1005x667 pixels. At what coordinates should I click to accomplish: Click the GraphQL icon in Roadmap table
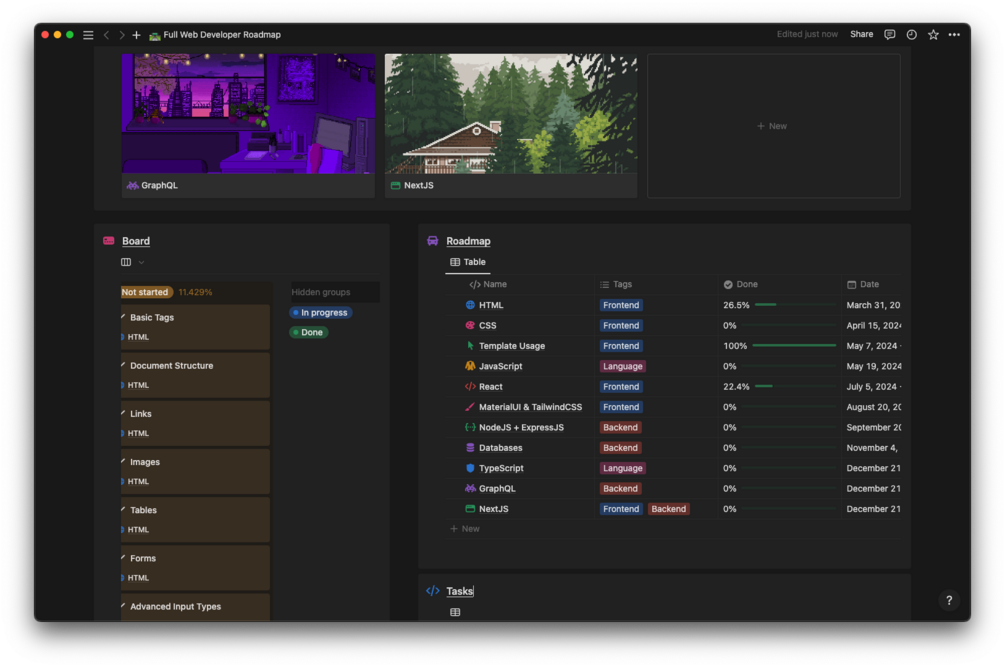click(x=470, y=488)
